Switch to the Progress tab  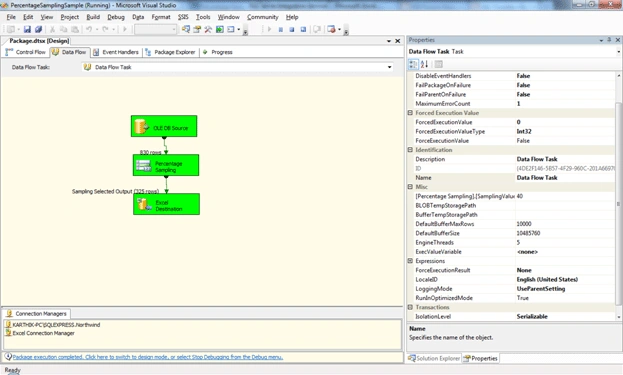[217, 52]
